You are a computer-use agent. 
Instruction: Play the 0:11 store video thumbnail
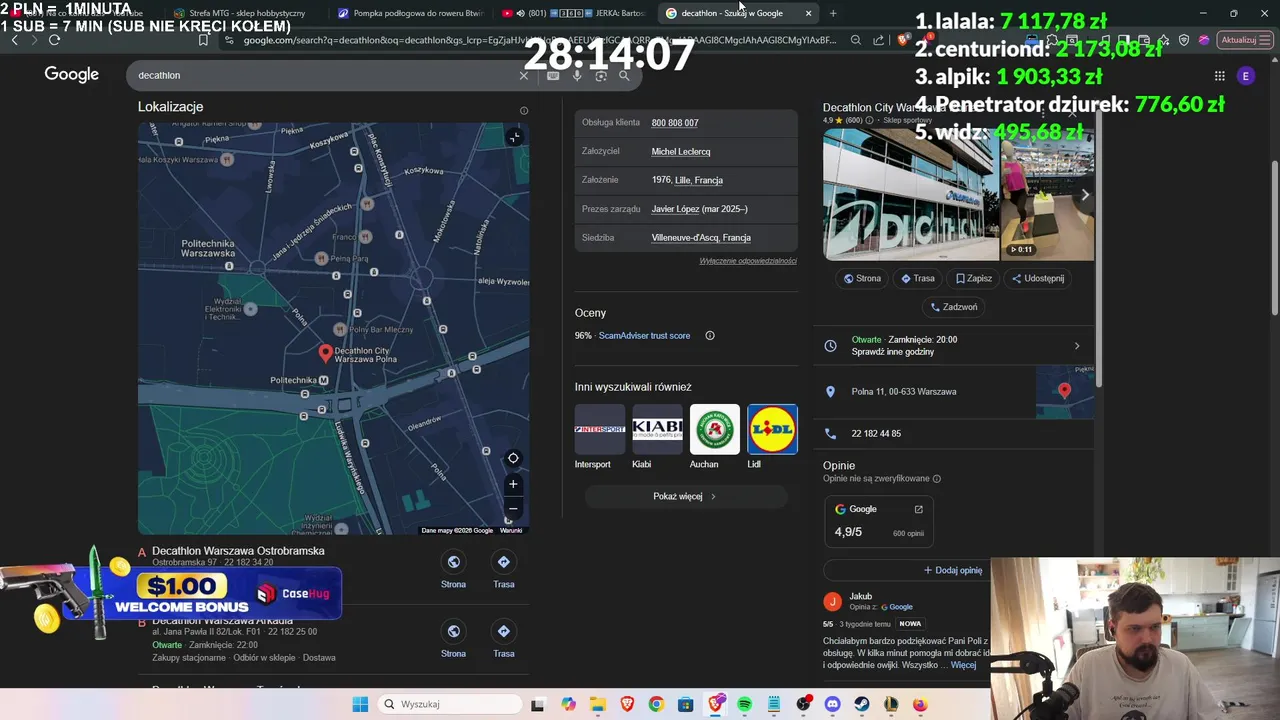(x=1047, y=194)
